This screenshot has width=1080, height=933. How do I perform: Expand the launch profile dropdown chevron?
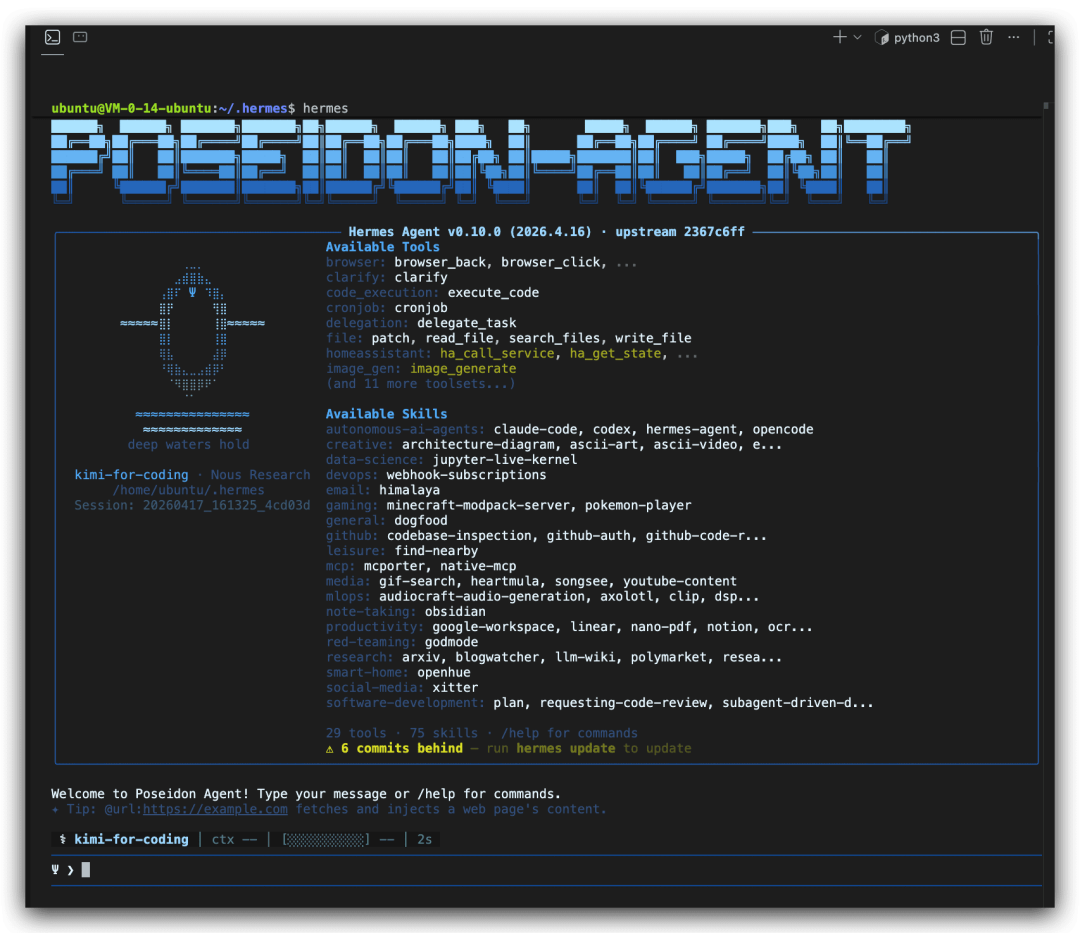(858, 37)
